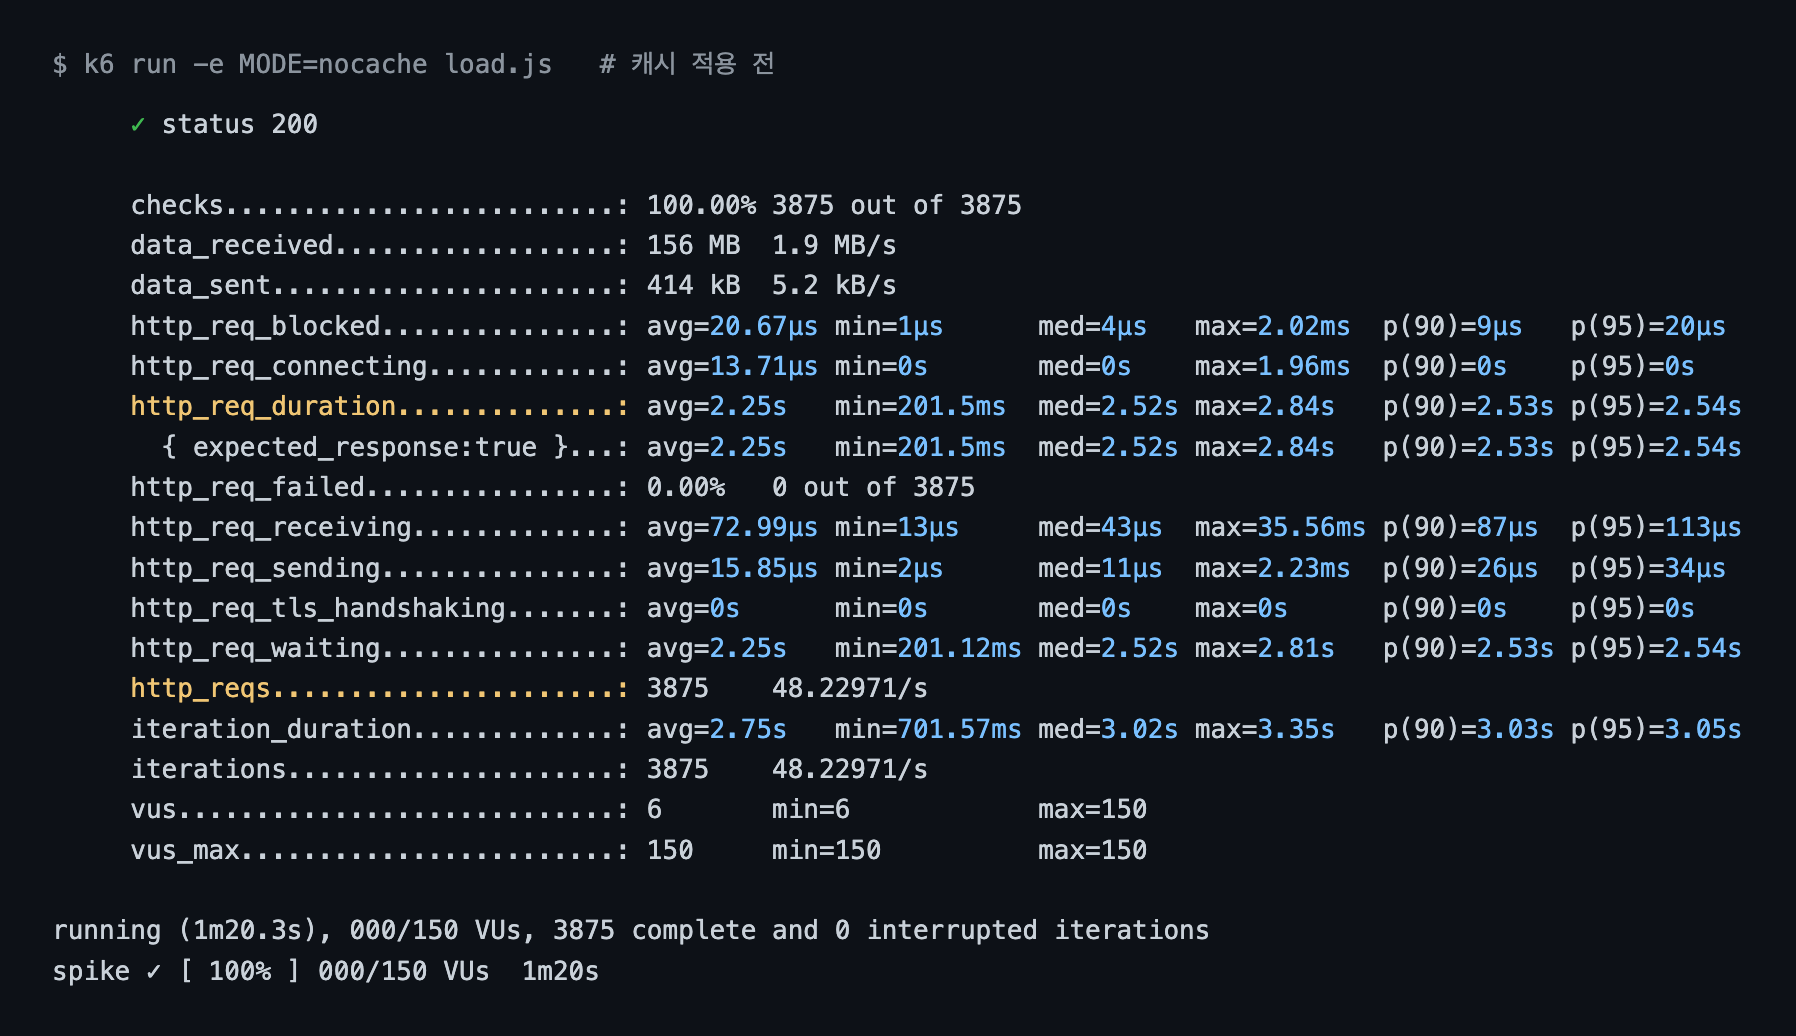Click the "max=2.81s" value
The image size is (1796, 1036).
(1265, 648)
